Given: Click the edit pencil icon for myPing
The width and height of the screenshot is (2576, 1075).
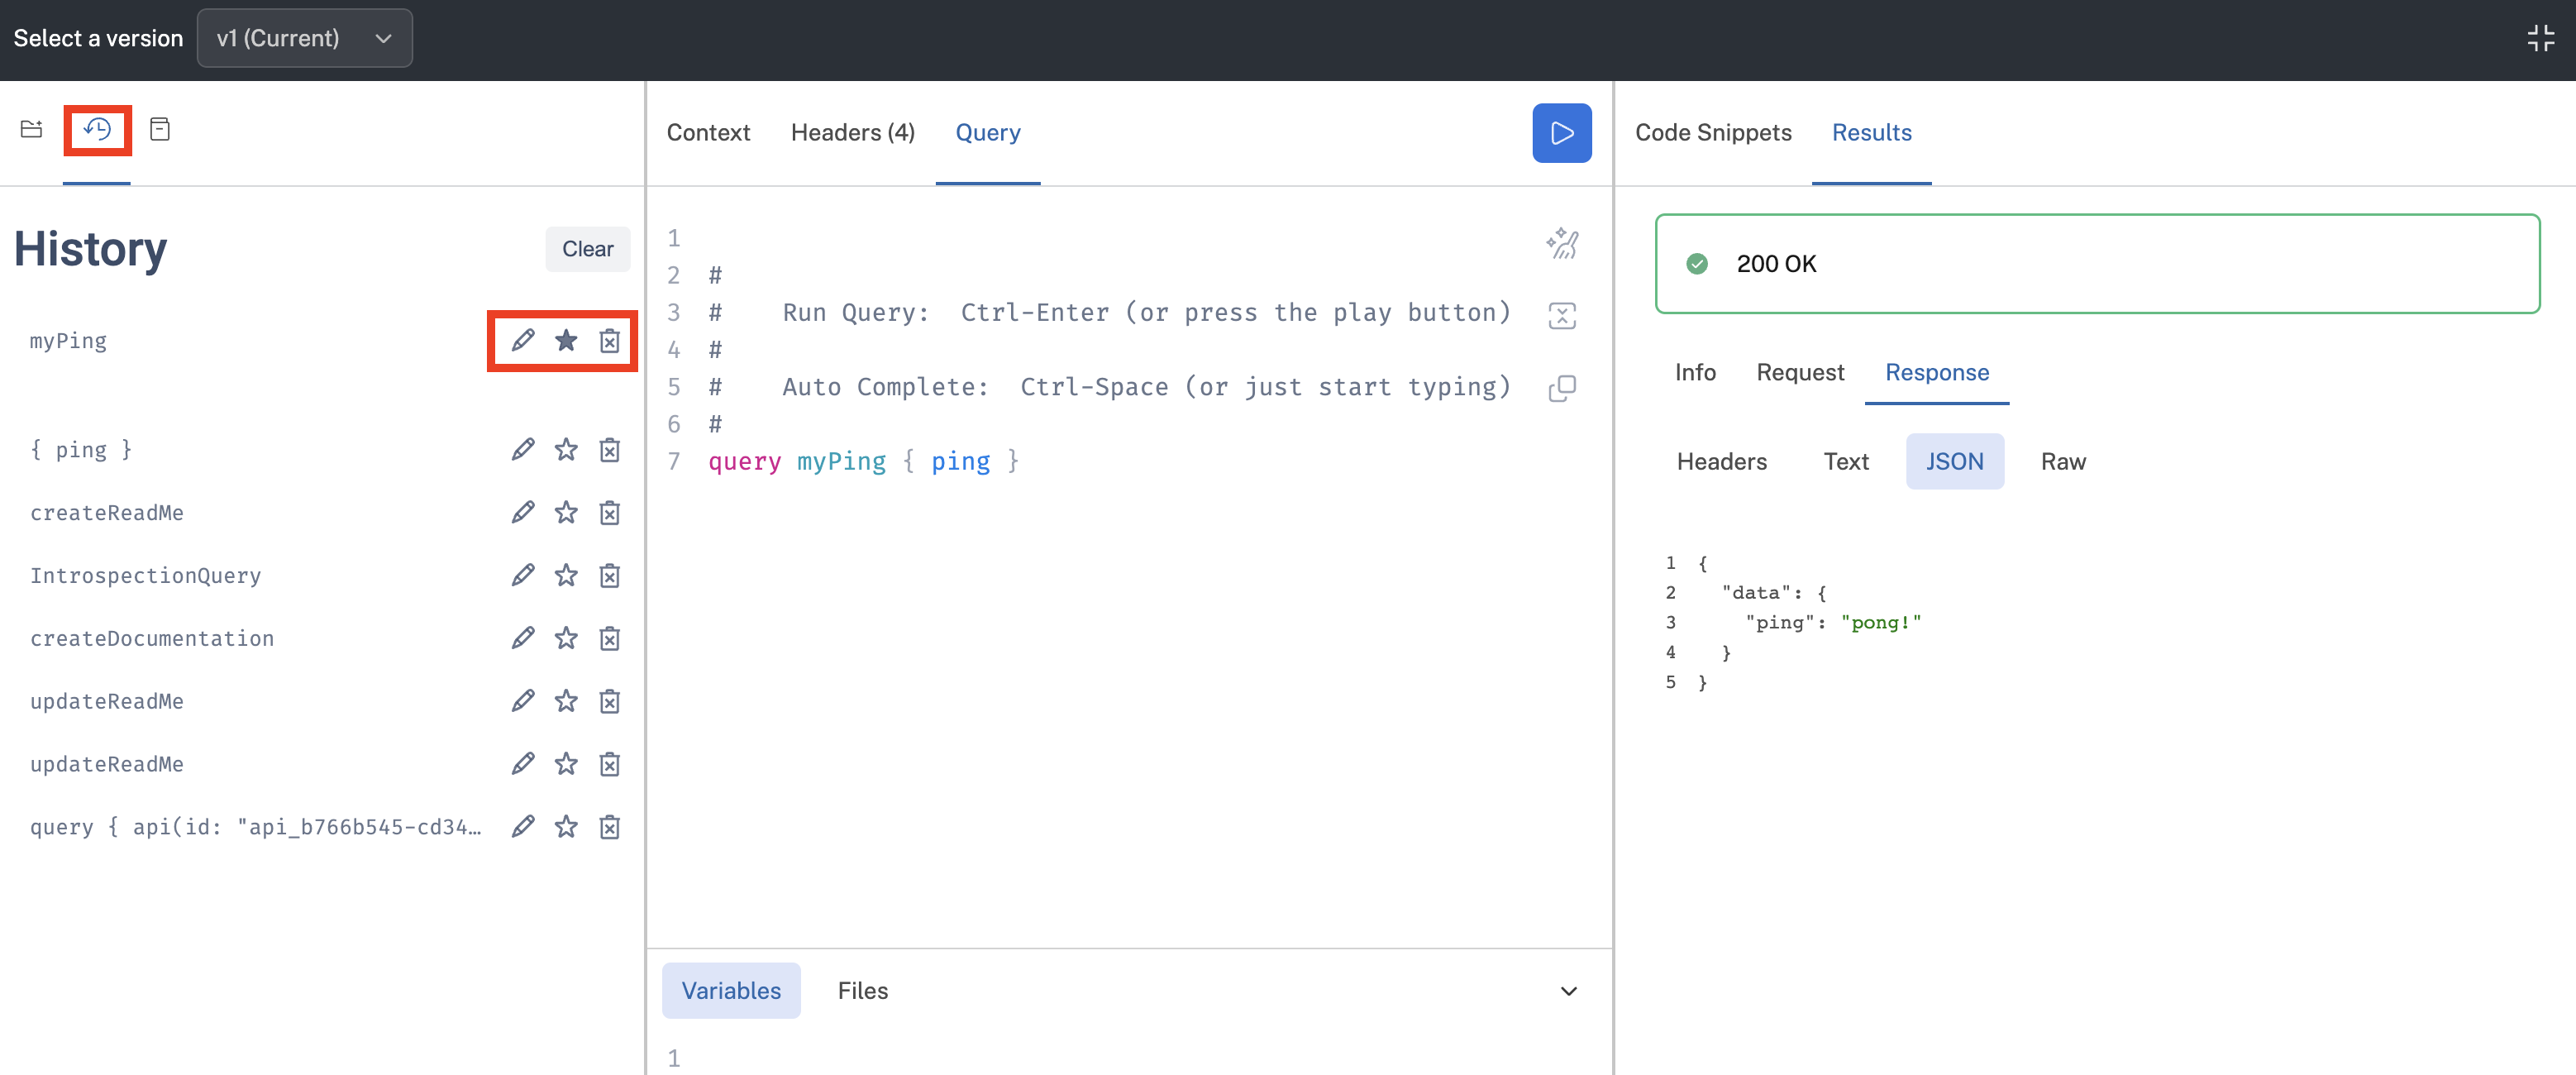Looking at the screenshot, I should coord(524,340).
